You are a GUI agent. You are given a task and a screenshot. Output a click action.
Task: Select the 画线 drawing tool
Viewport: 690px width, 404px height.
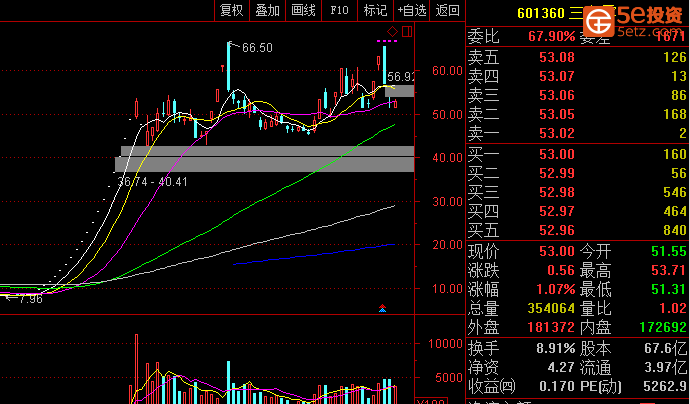click(303, 10)
